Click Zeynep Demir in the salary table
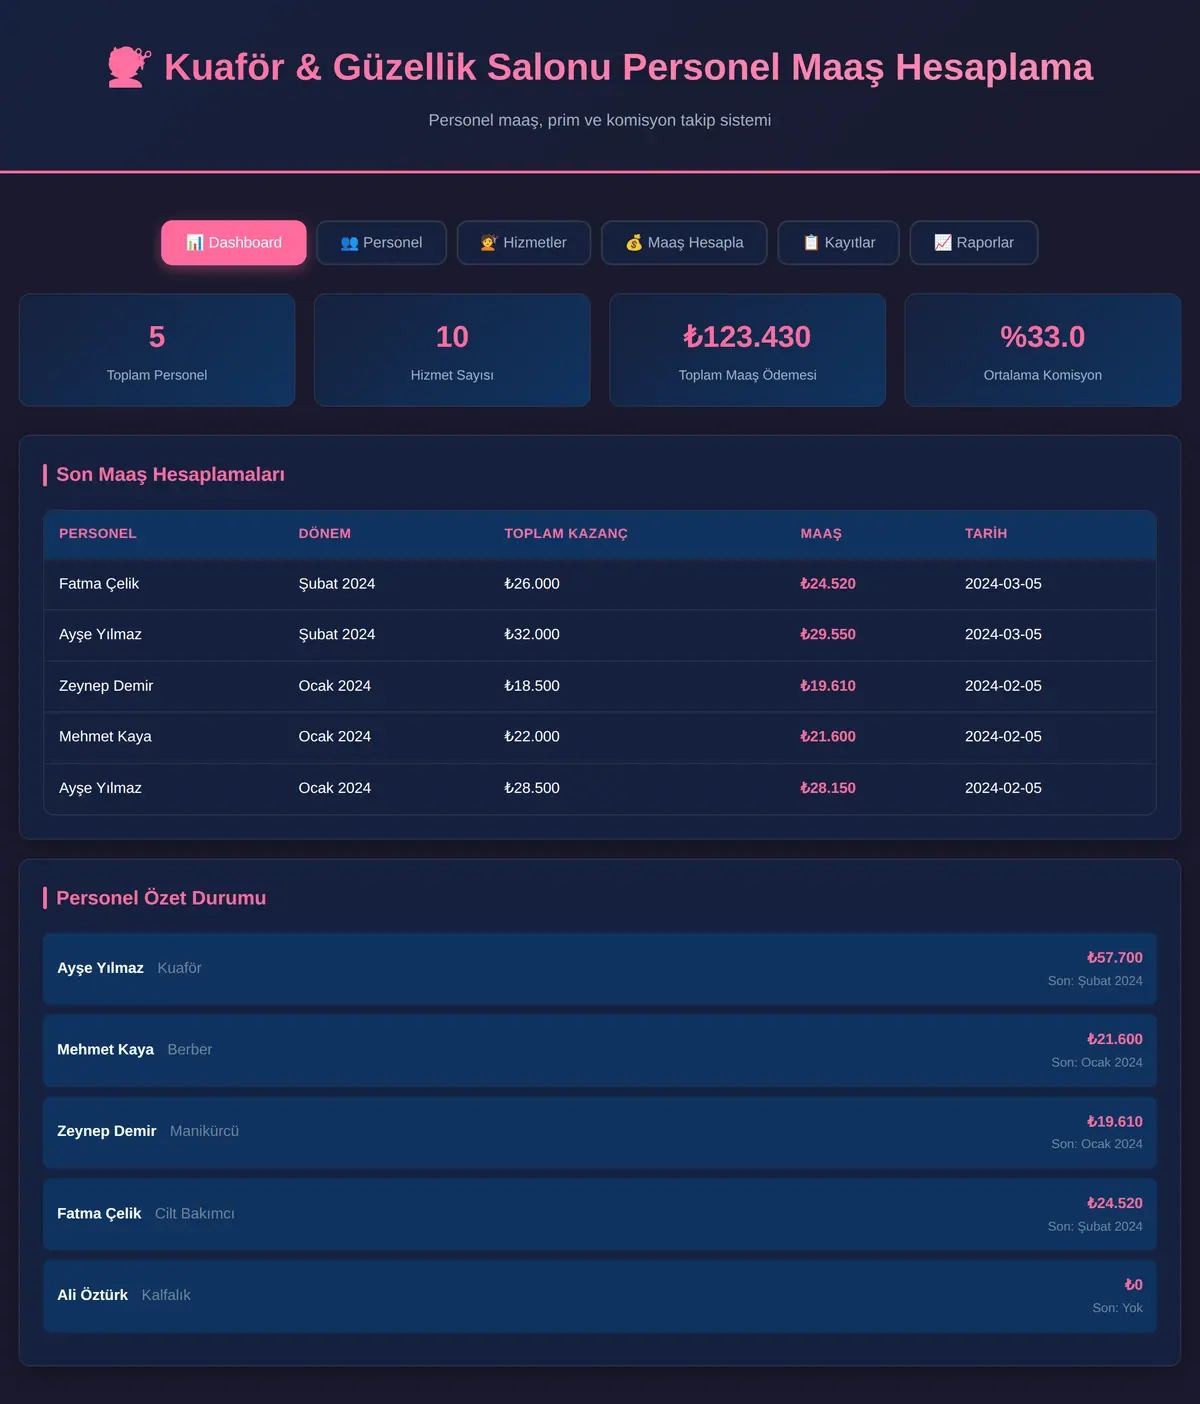The width and height of the screenshot is (1200, 1404). pyautogui.click(x=106, y=686)
